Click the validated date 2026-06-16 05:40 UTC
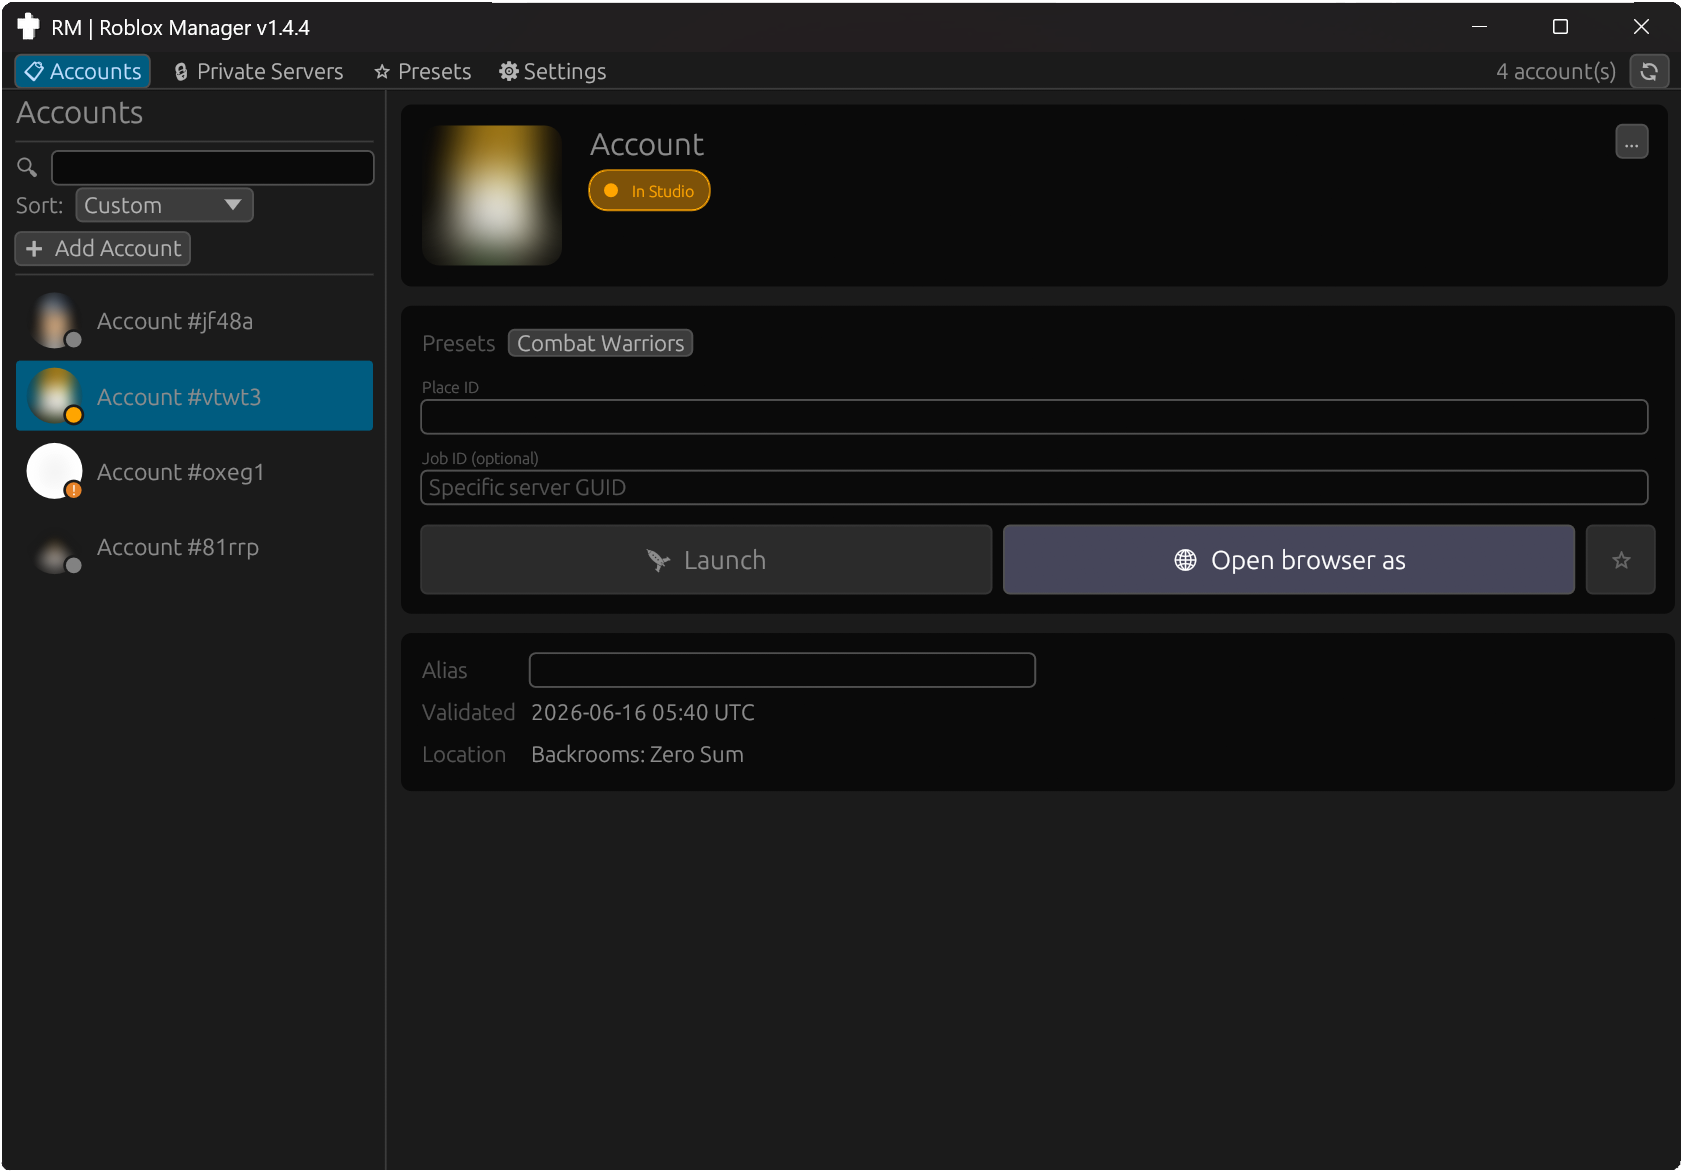The height and width of the screenshot is (1174, 1683). click(x=643, y=713)
